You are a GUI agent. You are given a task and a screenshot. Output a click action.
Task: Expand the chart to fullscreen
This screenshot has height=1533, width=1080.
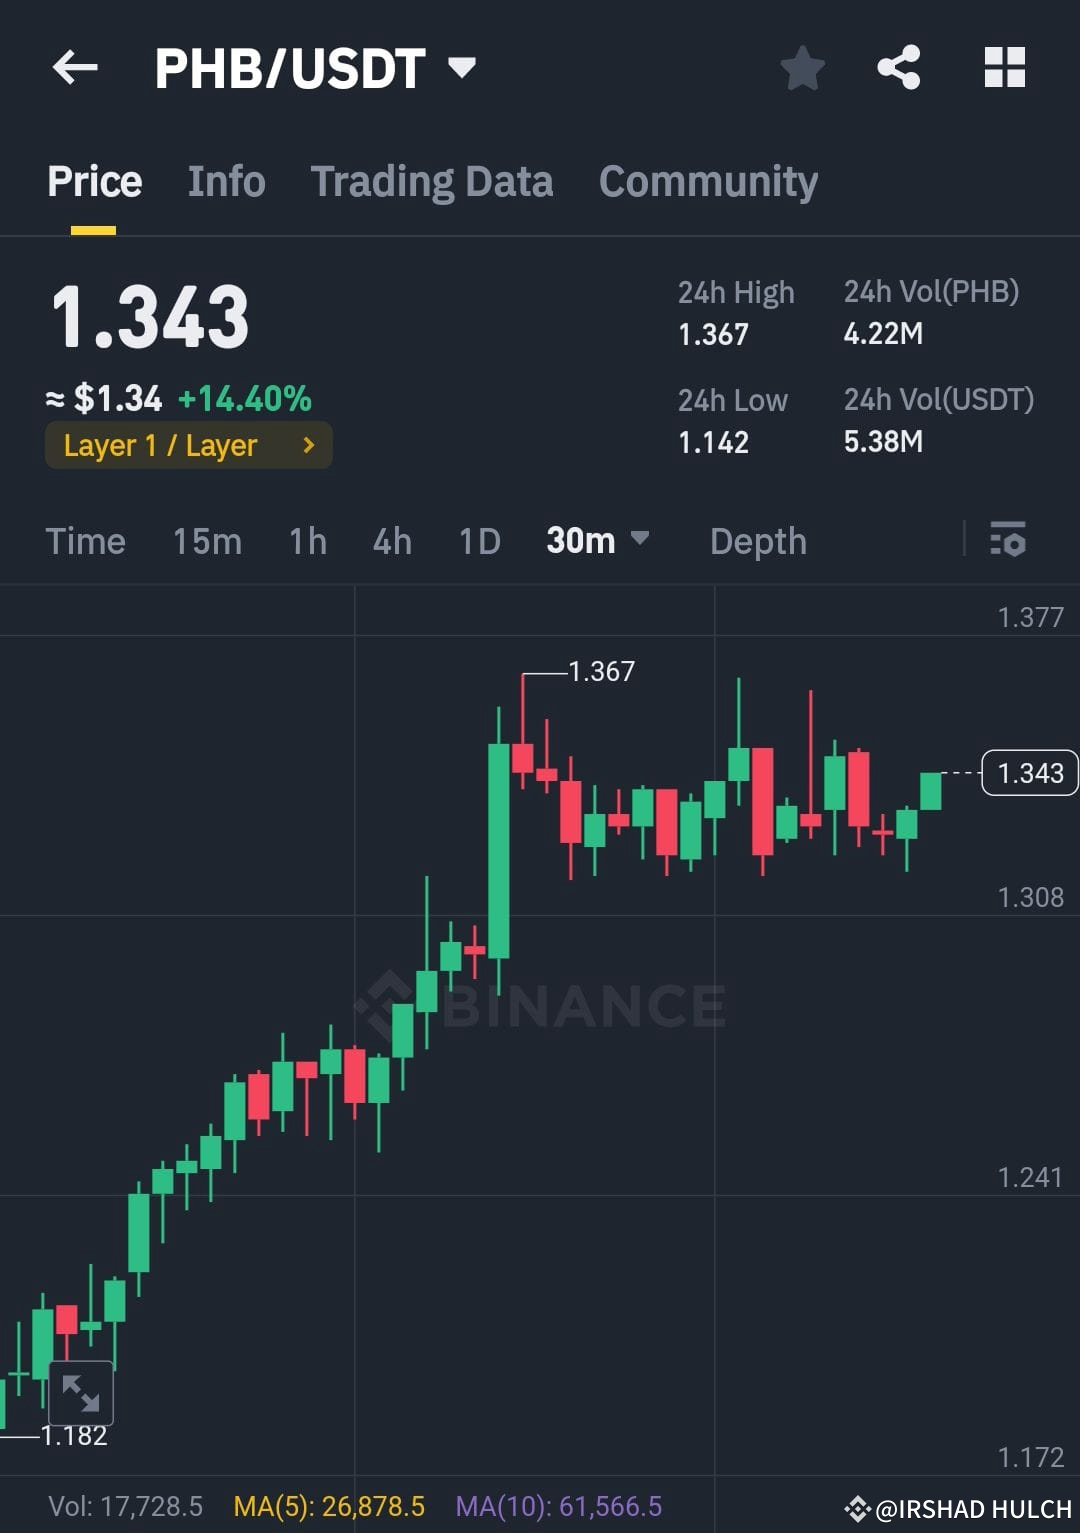pyautogui.click(x=80, y=1391)
